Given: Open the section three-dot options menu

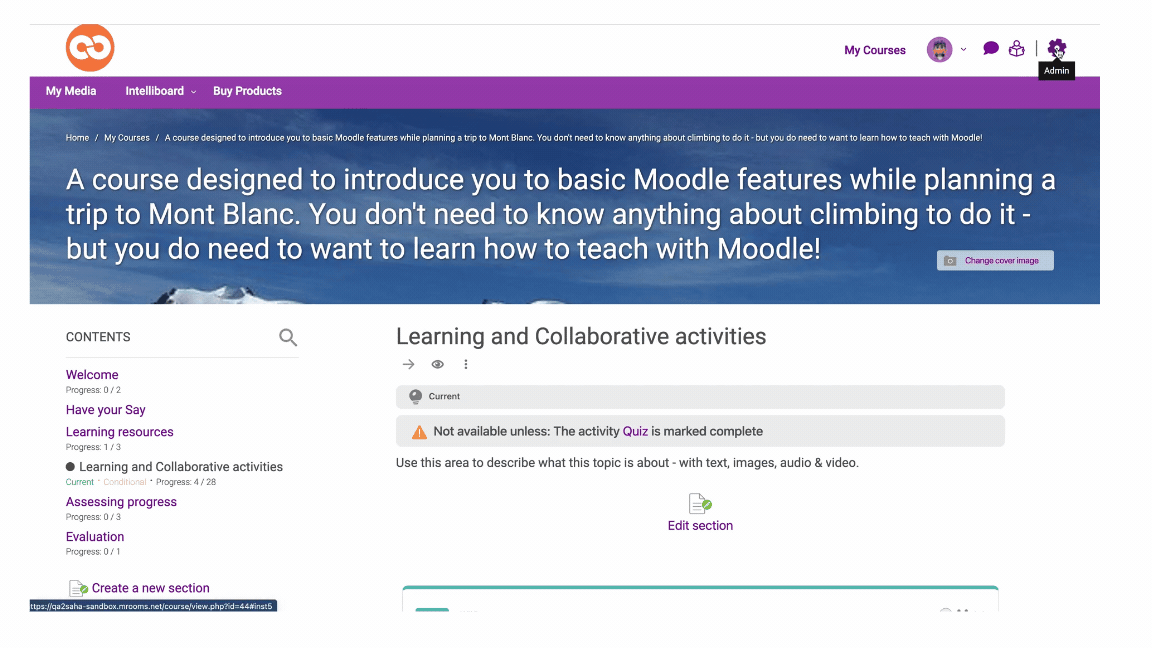Looking at the screenshot, I should pos(466,364).
